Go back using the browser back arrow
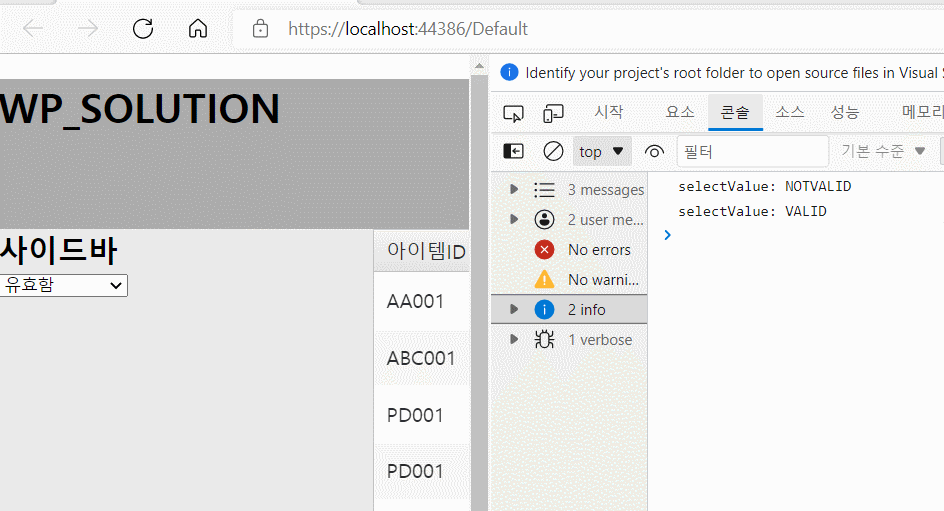 pyautogui.click(x=33, y=28)
